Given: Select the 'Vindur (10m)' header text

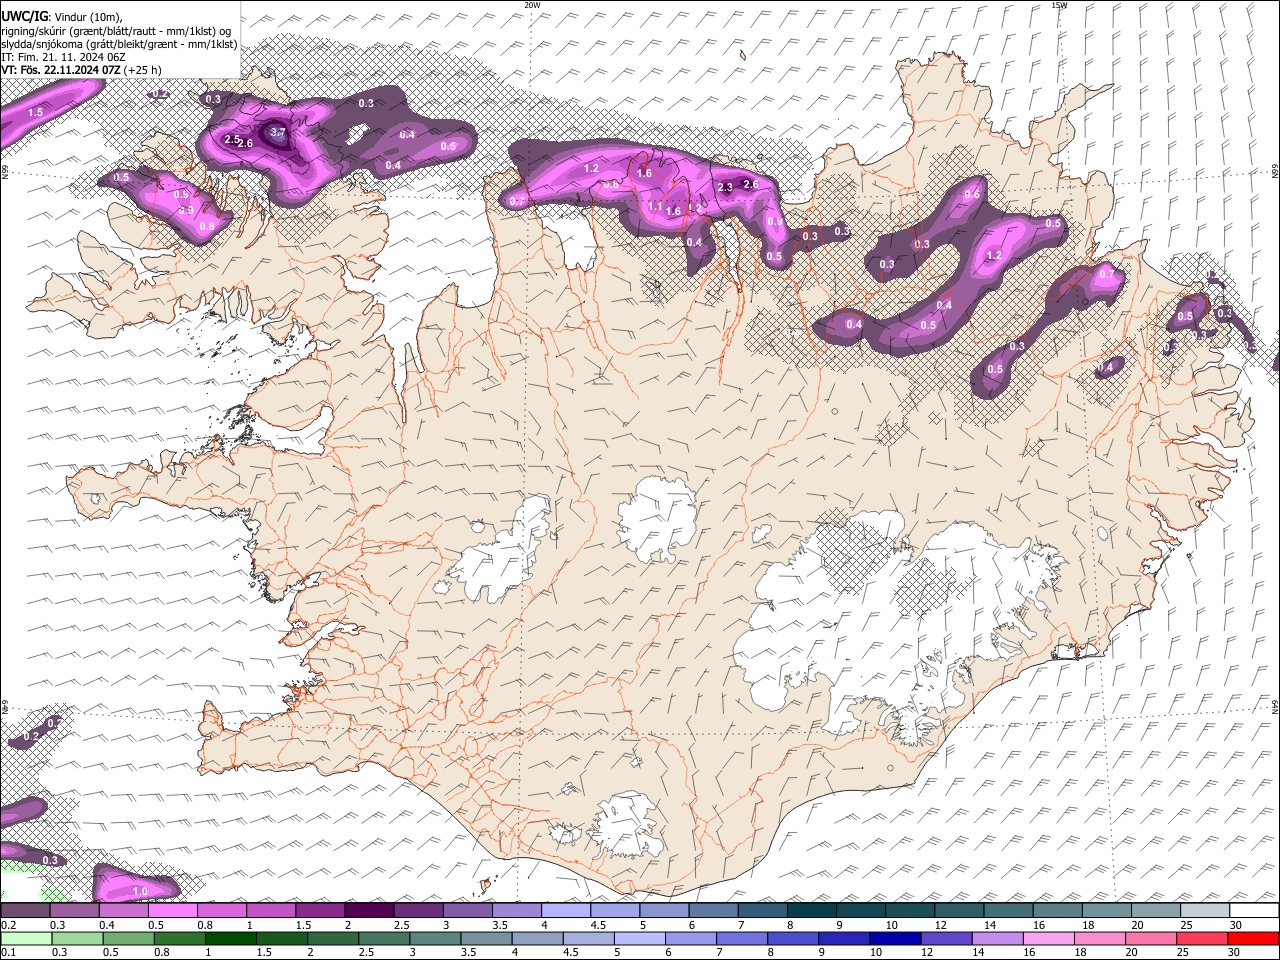Looking at the screenshot, I should click(86, 17).
